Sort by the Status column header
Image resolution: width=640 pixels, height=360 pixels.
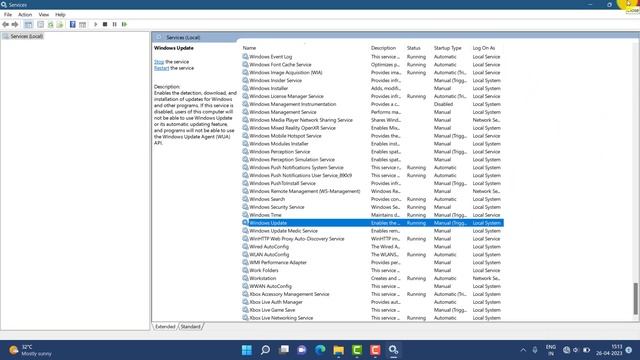tap(413, 48)
